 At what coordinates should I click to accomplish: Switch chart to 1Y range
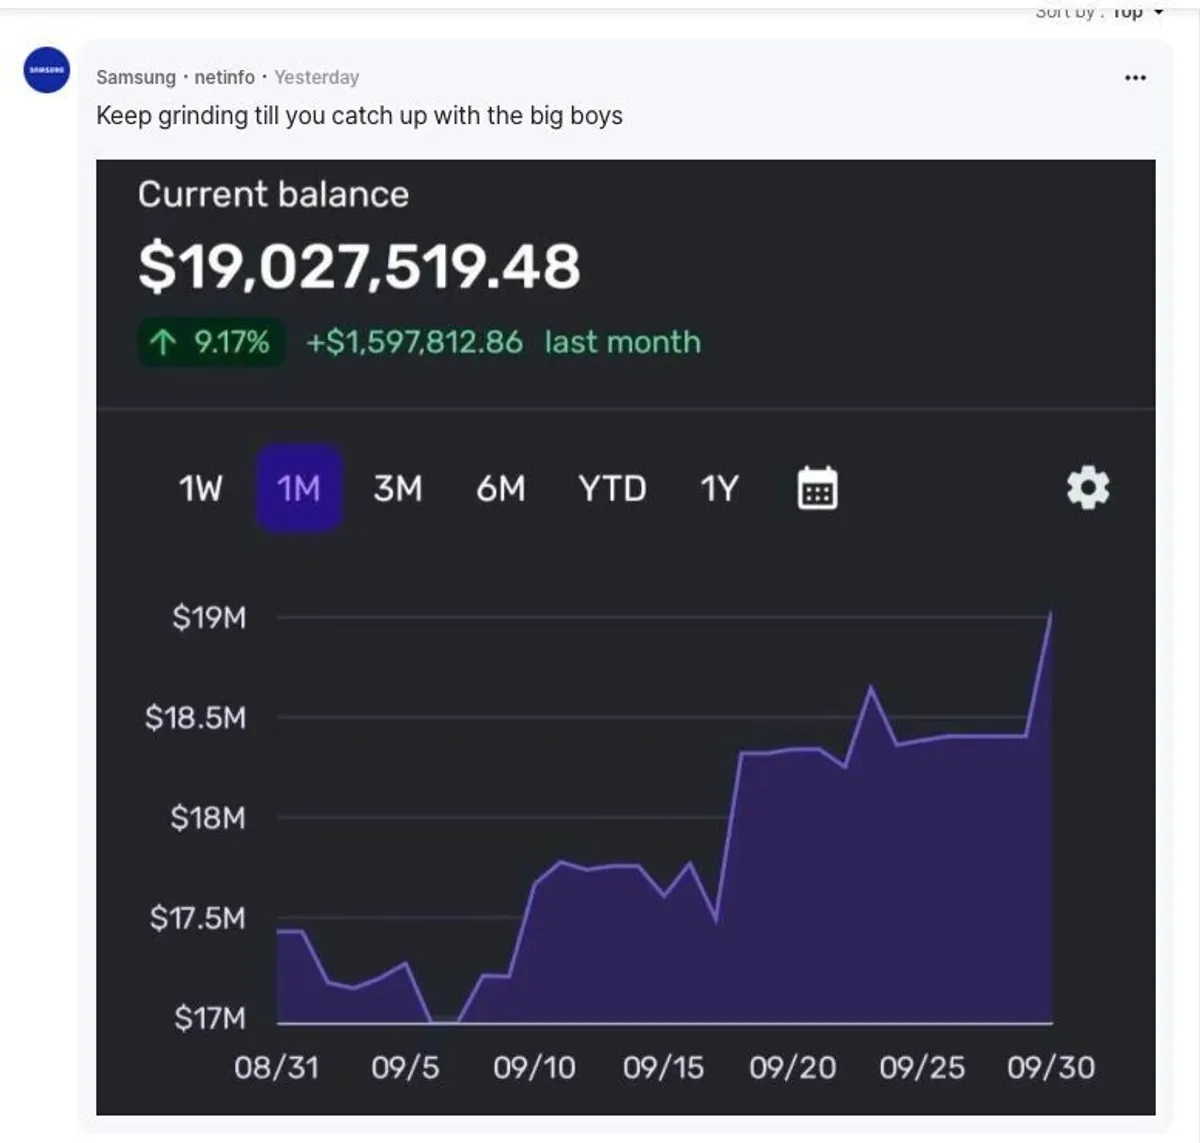[718, 489]
